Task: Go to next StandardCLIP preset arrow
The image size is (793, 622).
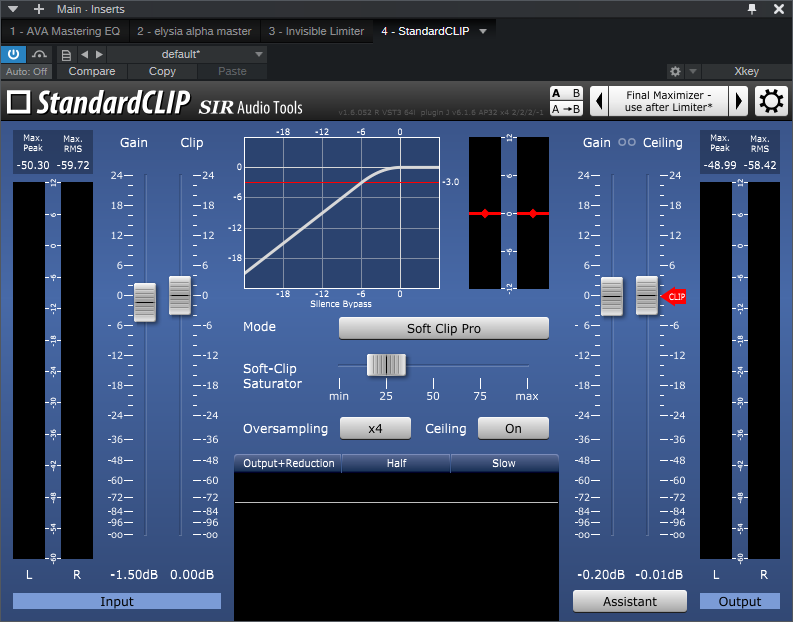Action: coord(738,101)
